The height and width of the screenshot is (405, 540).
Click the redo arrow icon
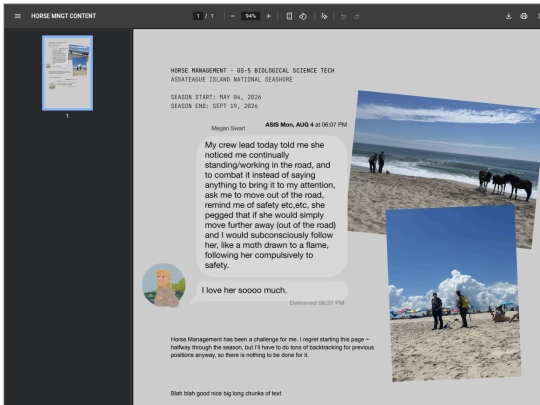356,16
